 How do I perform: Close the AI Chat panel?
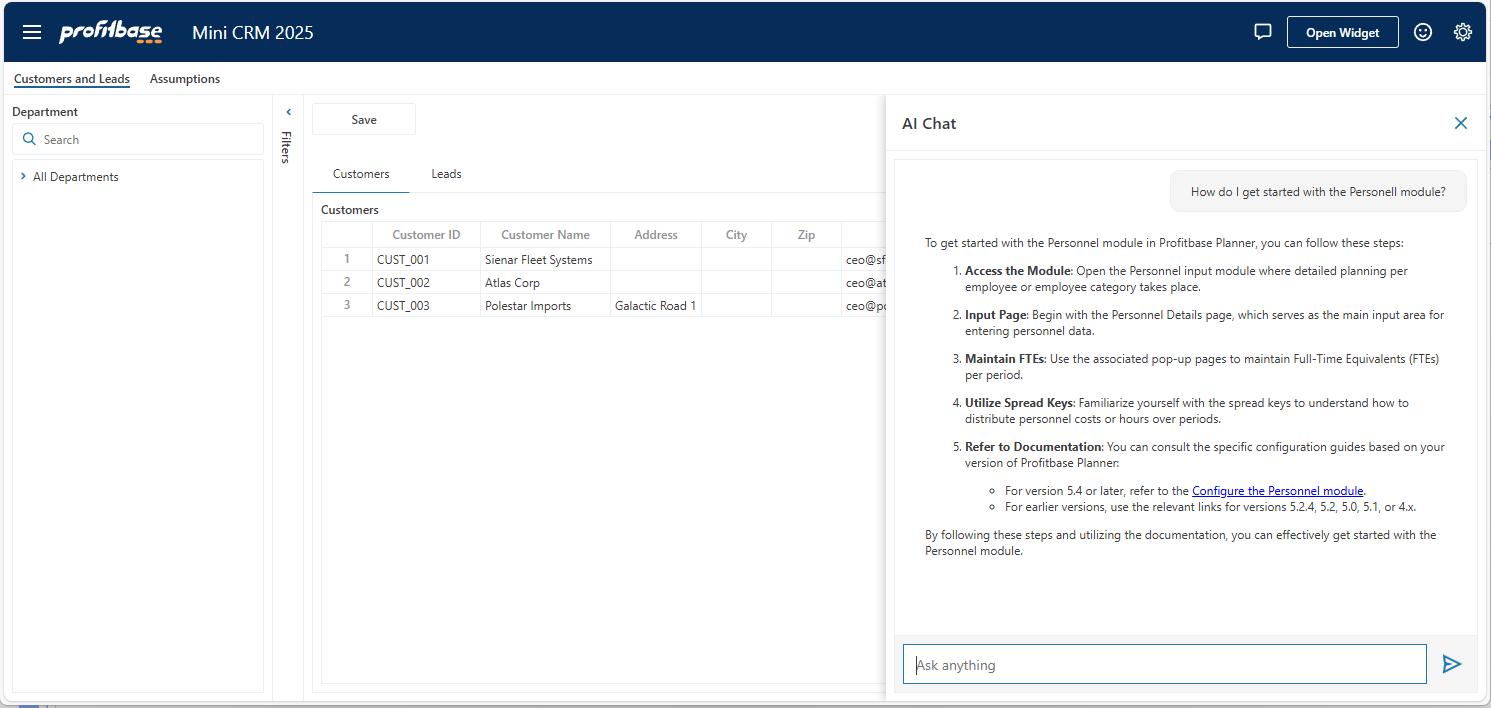1460,123
